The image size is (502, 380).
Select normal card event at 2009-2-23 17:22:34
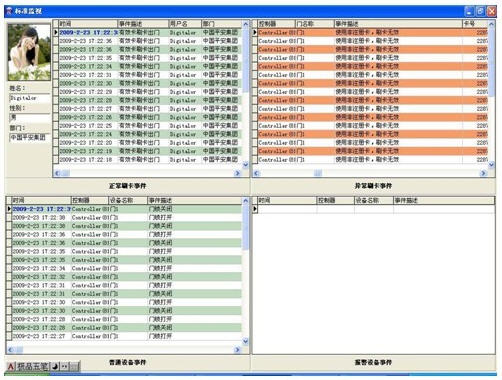(x=151, y=66)
